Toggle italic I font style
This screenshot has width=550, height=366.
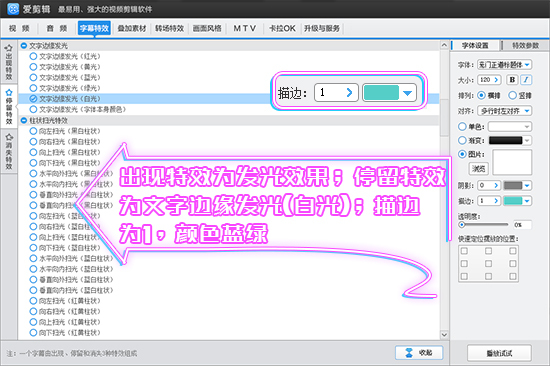click(x=526, y=80)
